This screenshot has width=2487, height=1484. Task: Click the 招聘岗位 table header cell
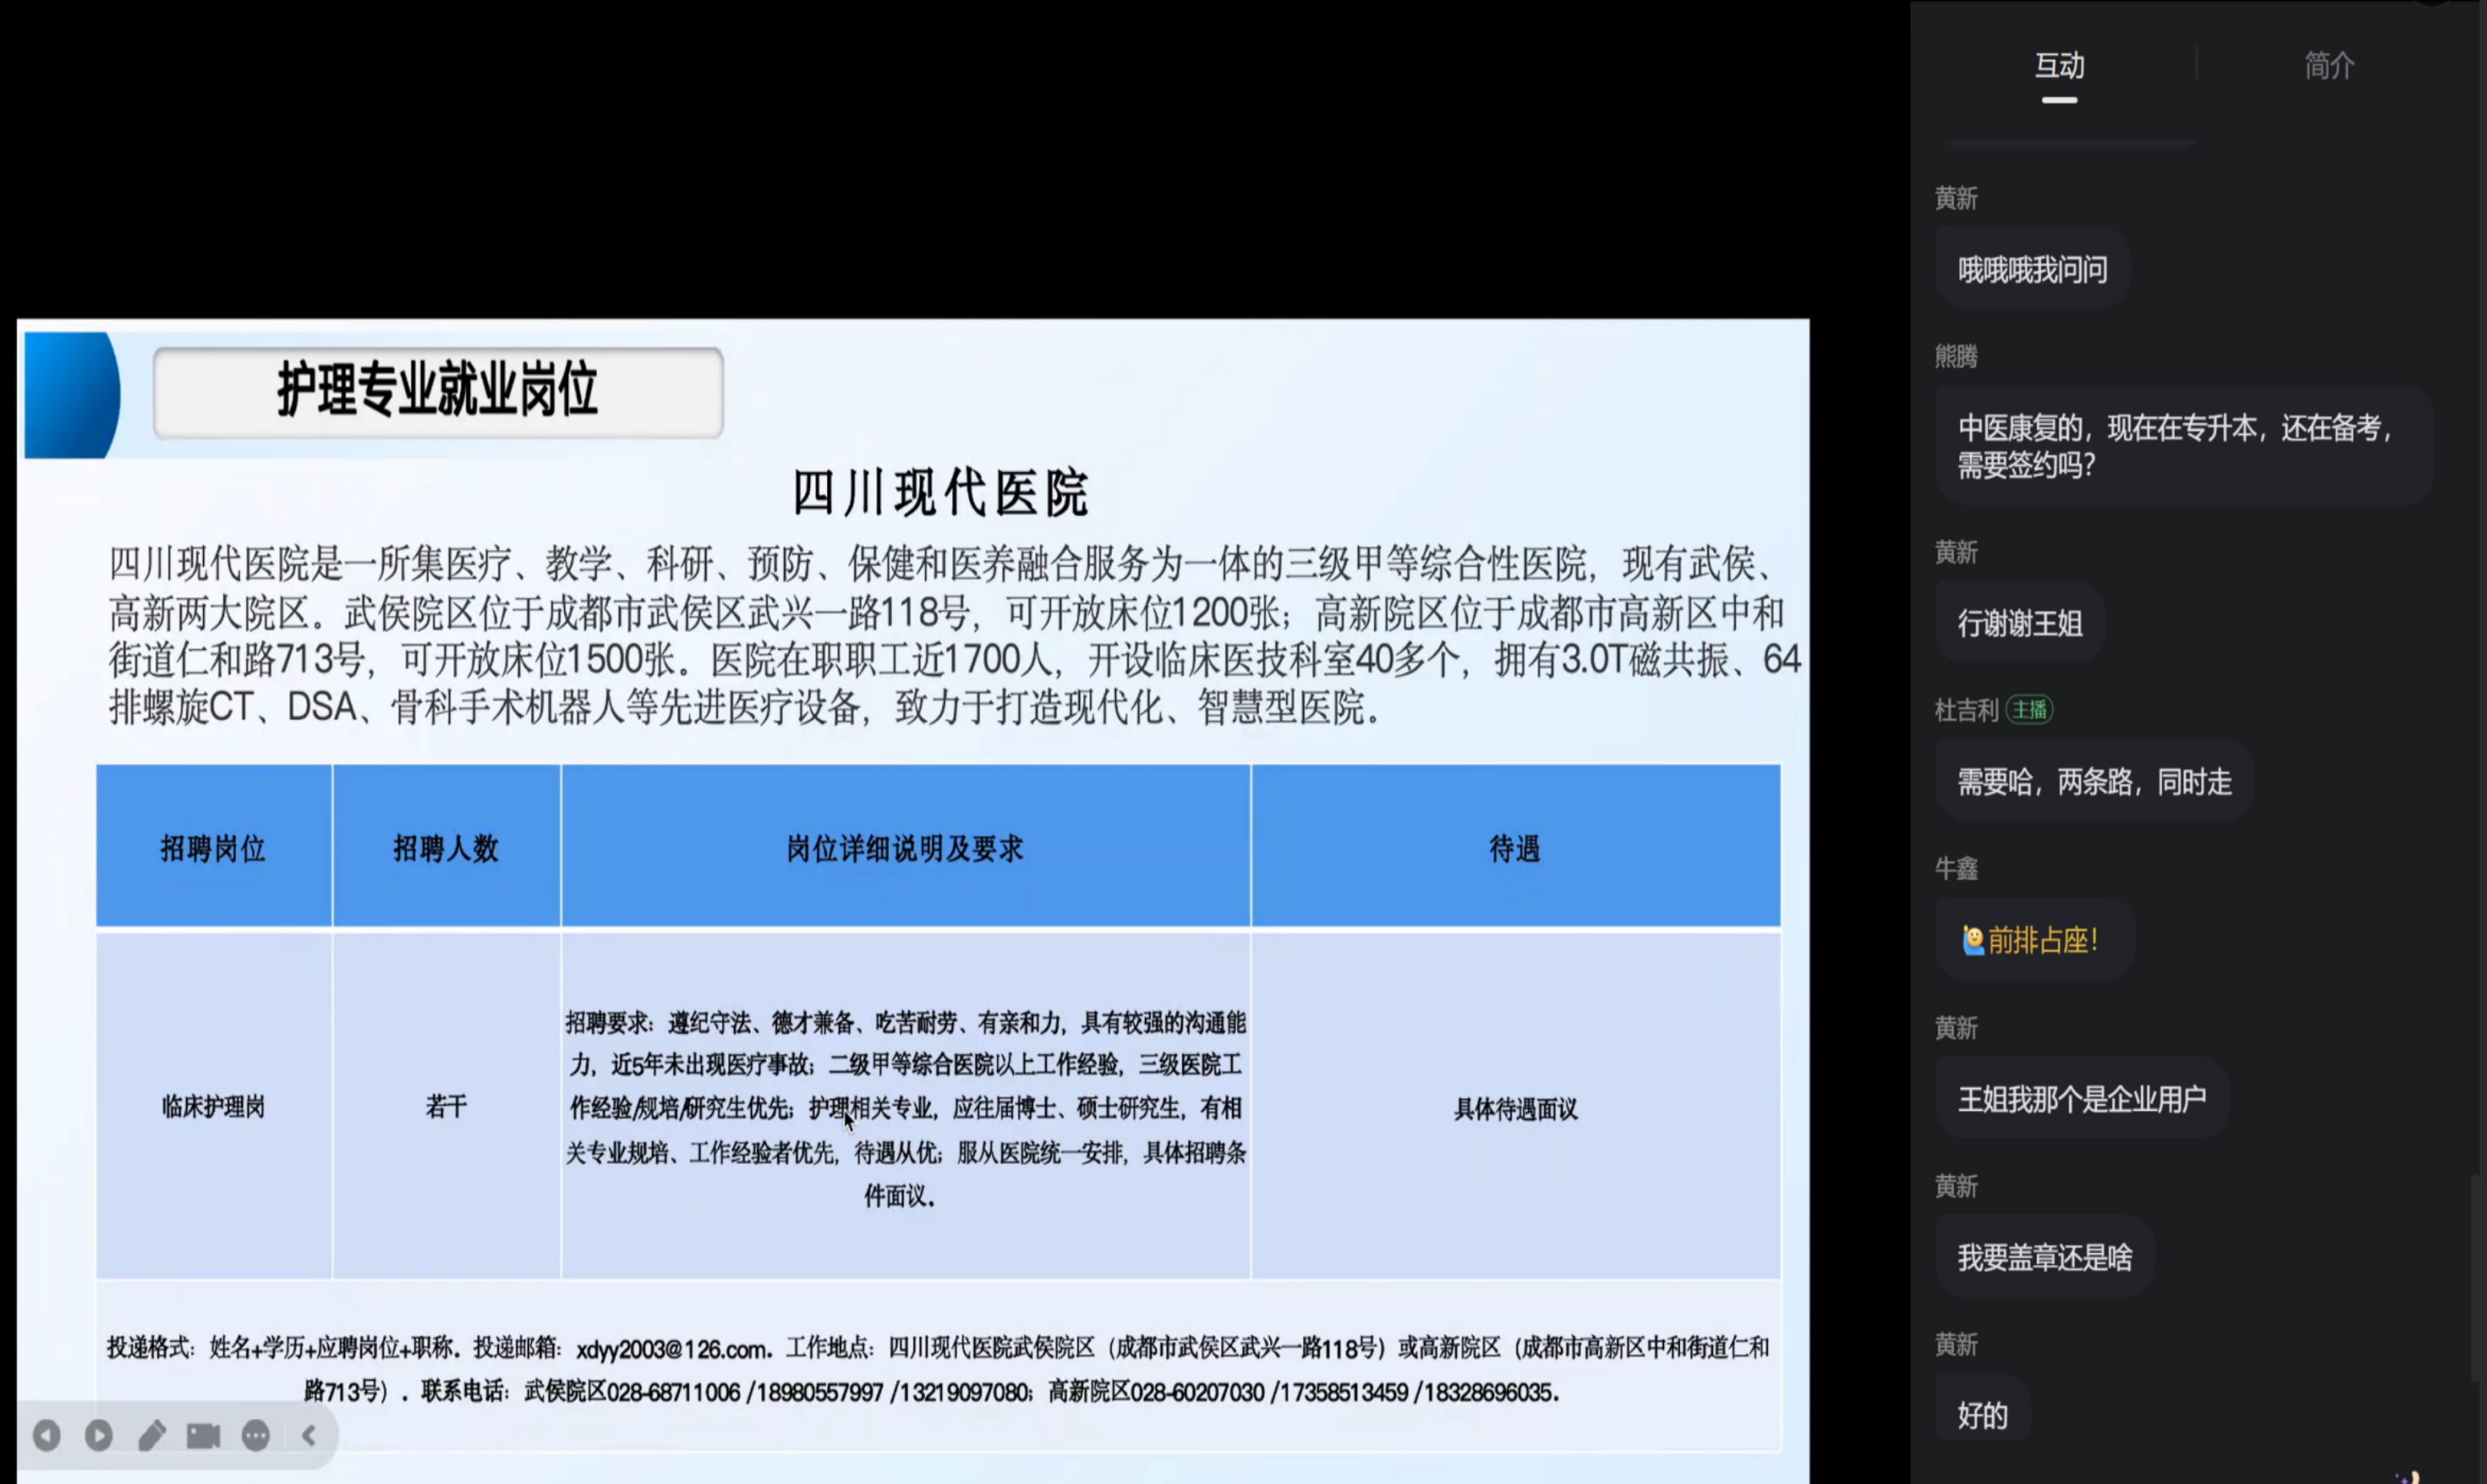point(213,848)
